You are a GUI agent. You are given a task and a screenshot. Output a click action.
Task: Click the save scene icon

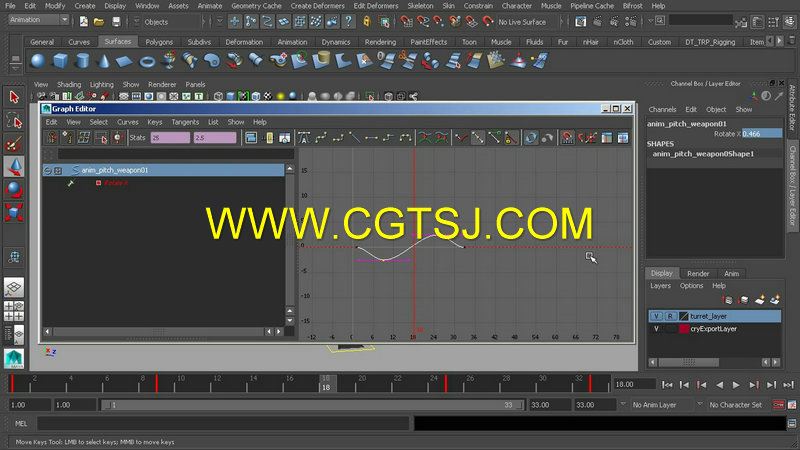pos(116,22)
